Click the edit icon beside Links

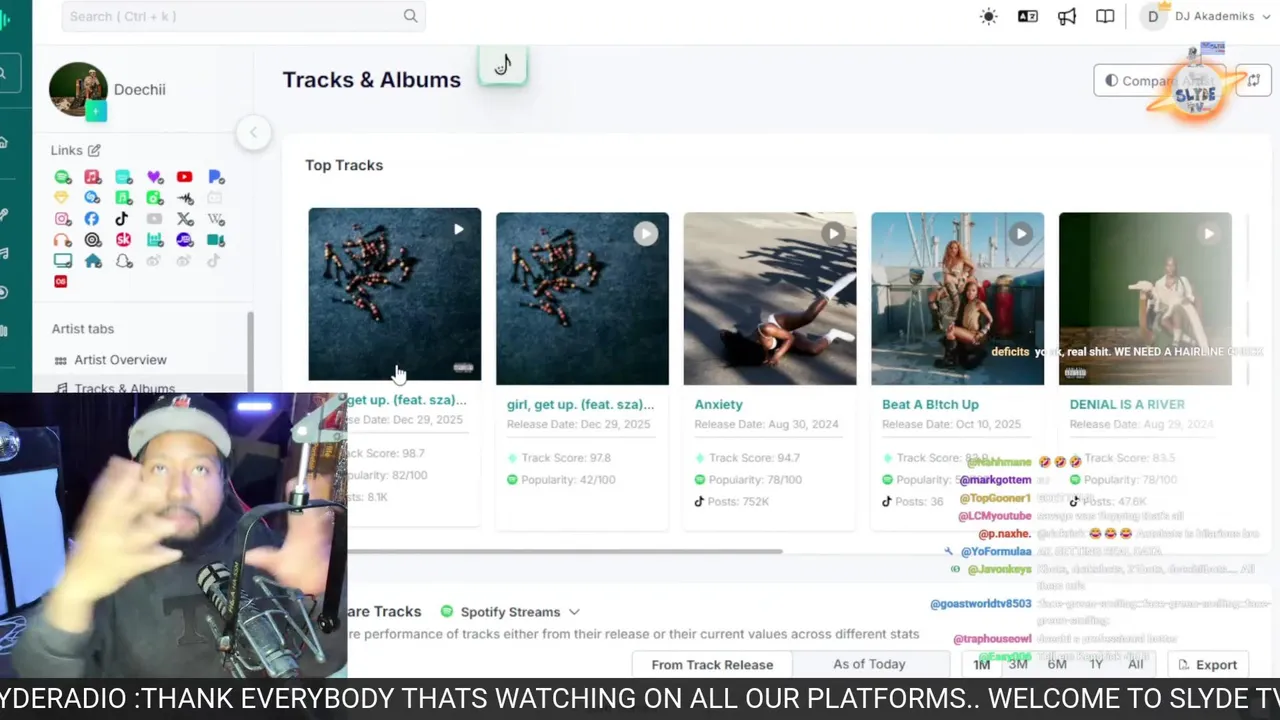[94, 150]
